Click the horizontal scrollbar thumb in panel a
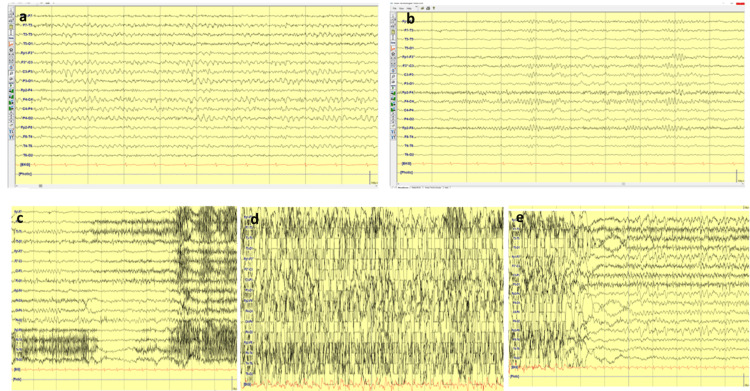Image resolution: width=750 pixels, height=391 pixels. [x=41, y=186]
